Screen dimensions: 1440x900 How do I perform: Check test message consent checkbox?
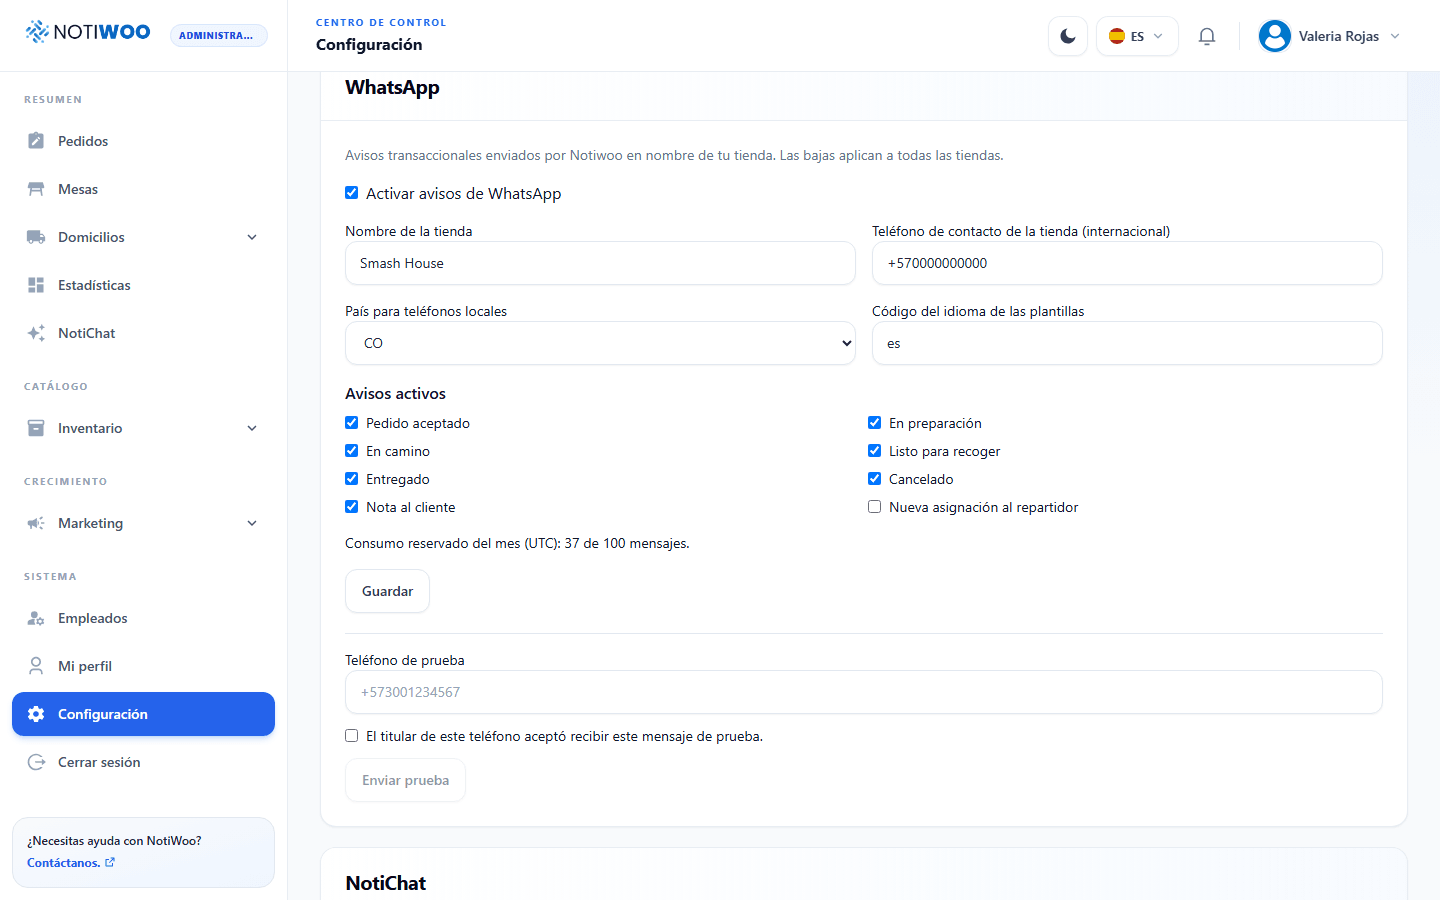tap(352, 736)
